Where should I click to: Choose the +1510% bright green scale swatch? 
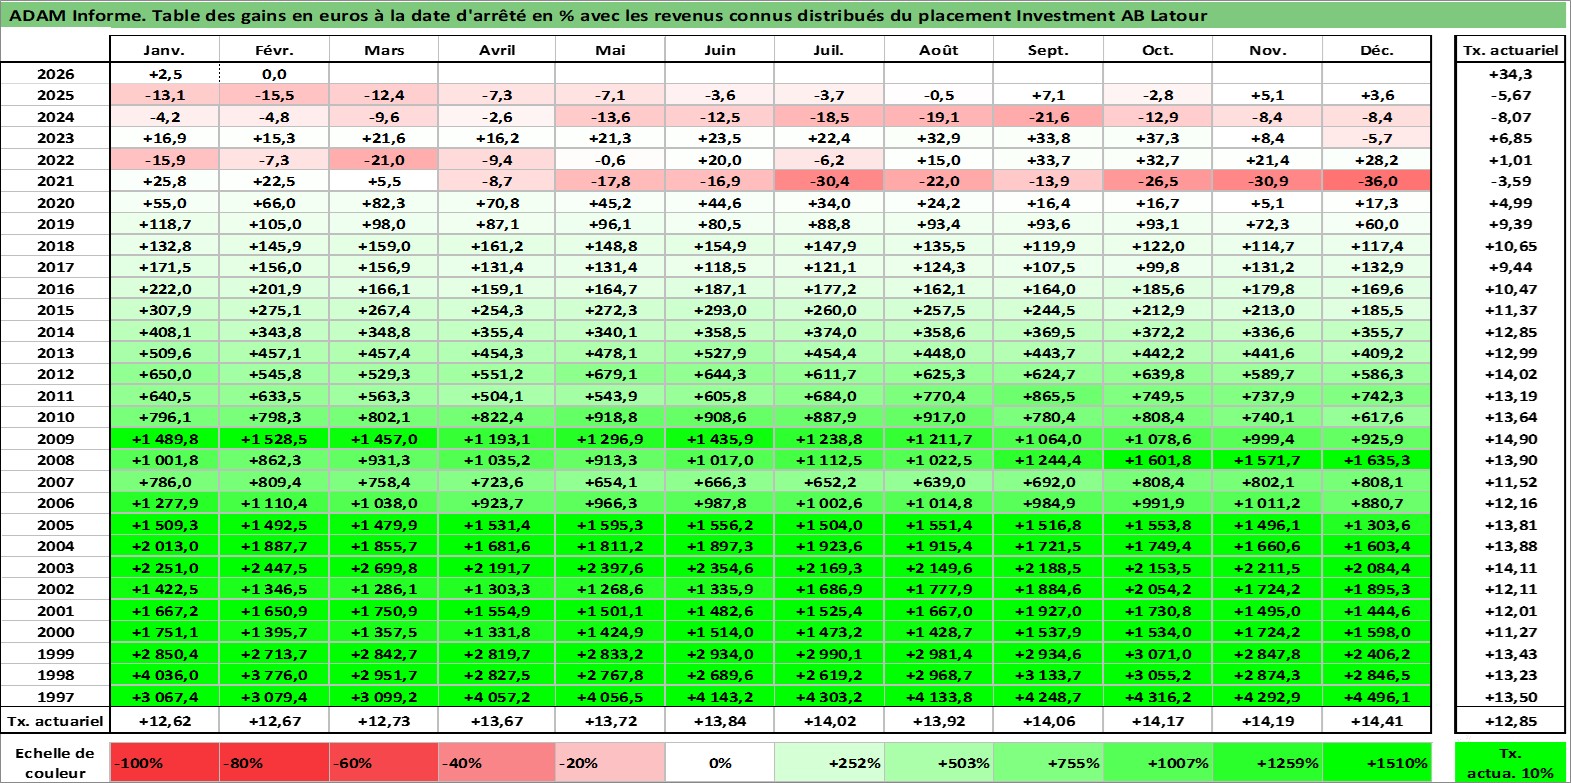1376,762
